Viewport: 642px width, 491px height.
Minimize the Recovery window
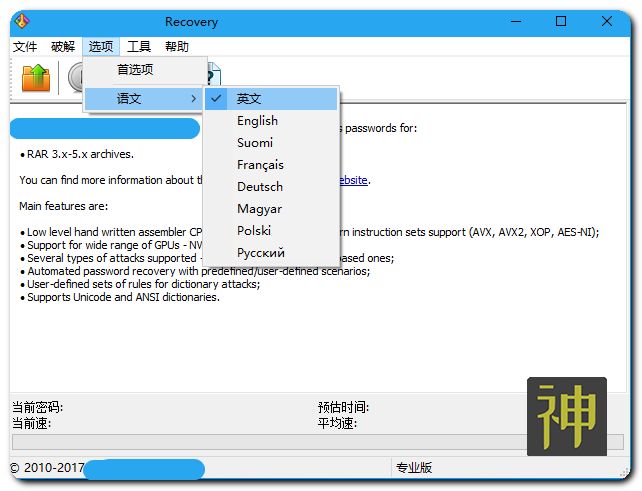(x=516, y=21)
